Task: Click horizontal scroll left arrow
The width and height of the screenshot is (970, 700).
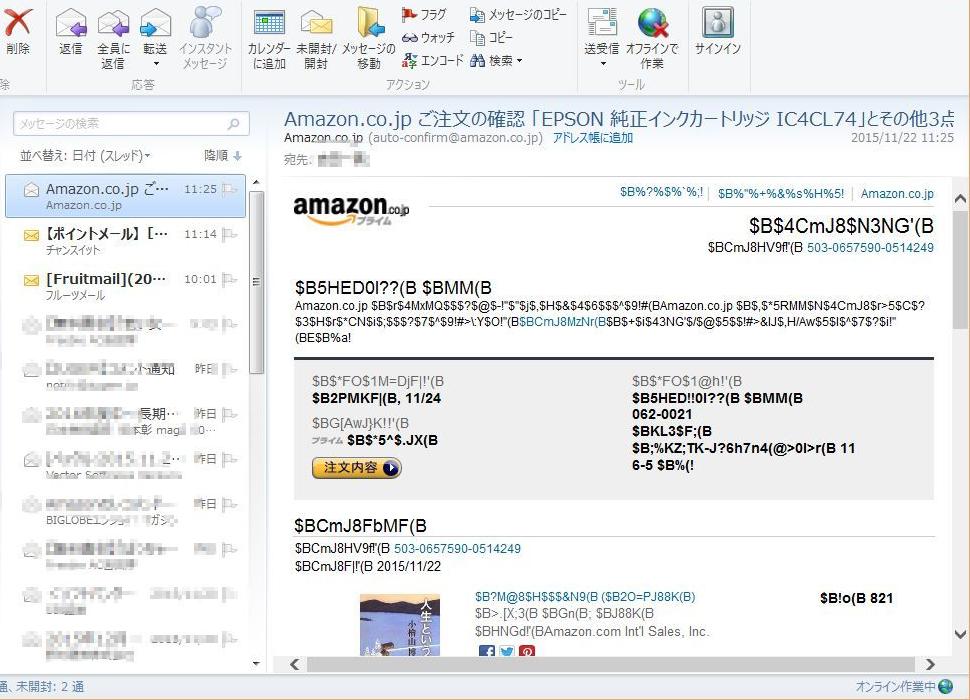Action: pyautogui.click(x=294, y=664)
